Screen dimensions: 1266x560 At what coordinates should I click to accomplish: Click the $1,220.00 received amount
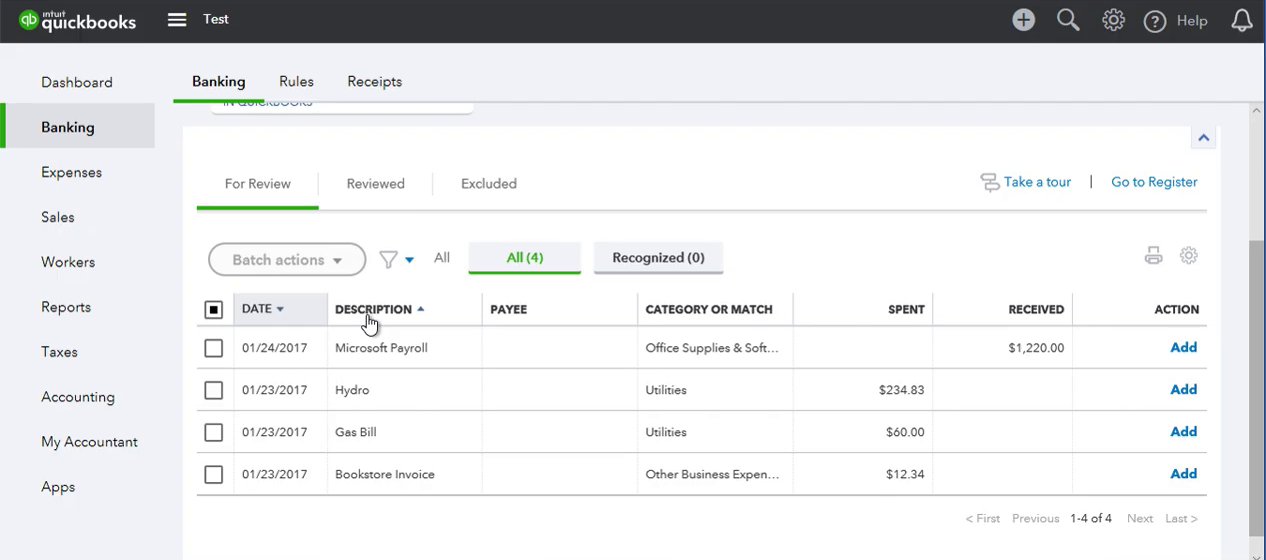[x=1036, y=348]
